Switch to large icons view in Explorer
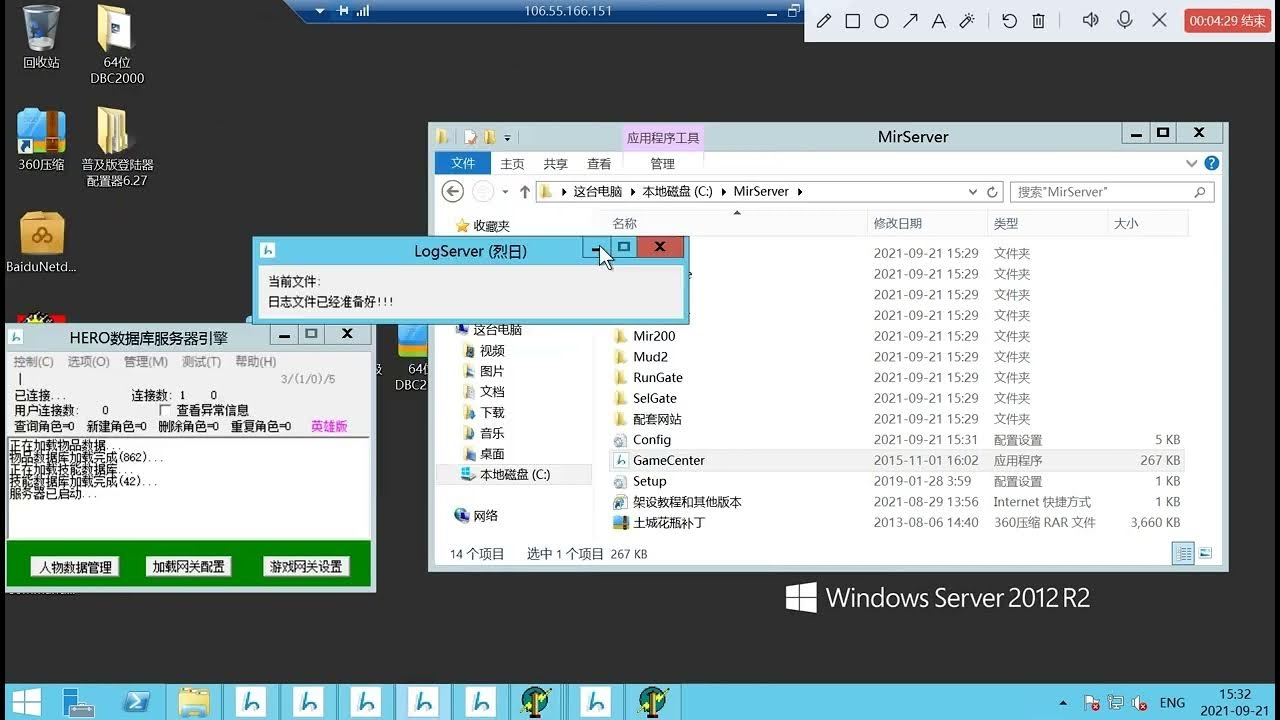This screenshot has width=1280, height=720. click(x=1206, y=553)
